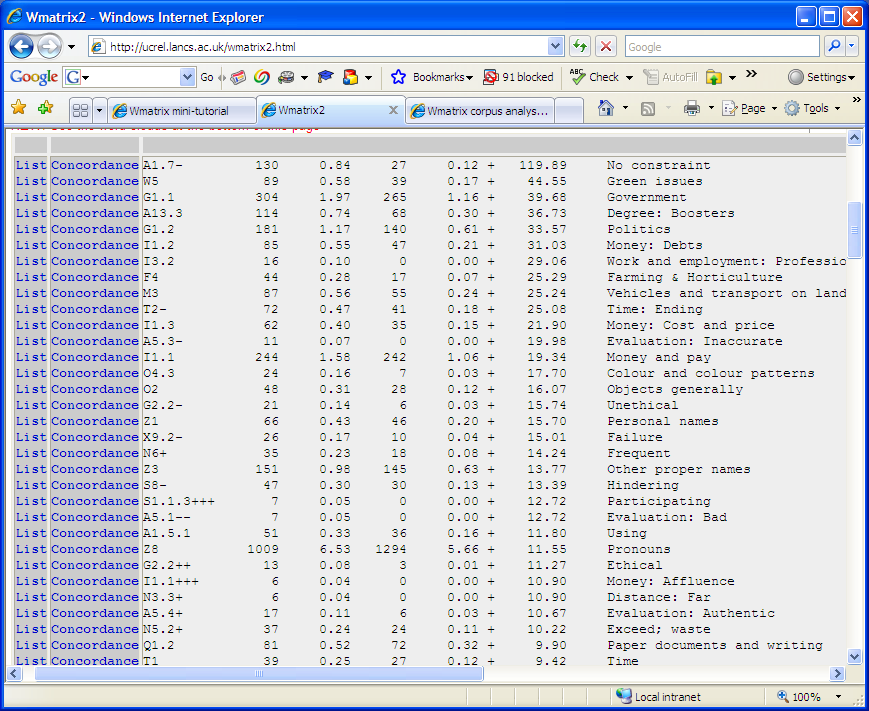Expand the address bar URL dropdown
The width and height of the screenshot is (869, 711).
(556, 47)
